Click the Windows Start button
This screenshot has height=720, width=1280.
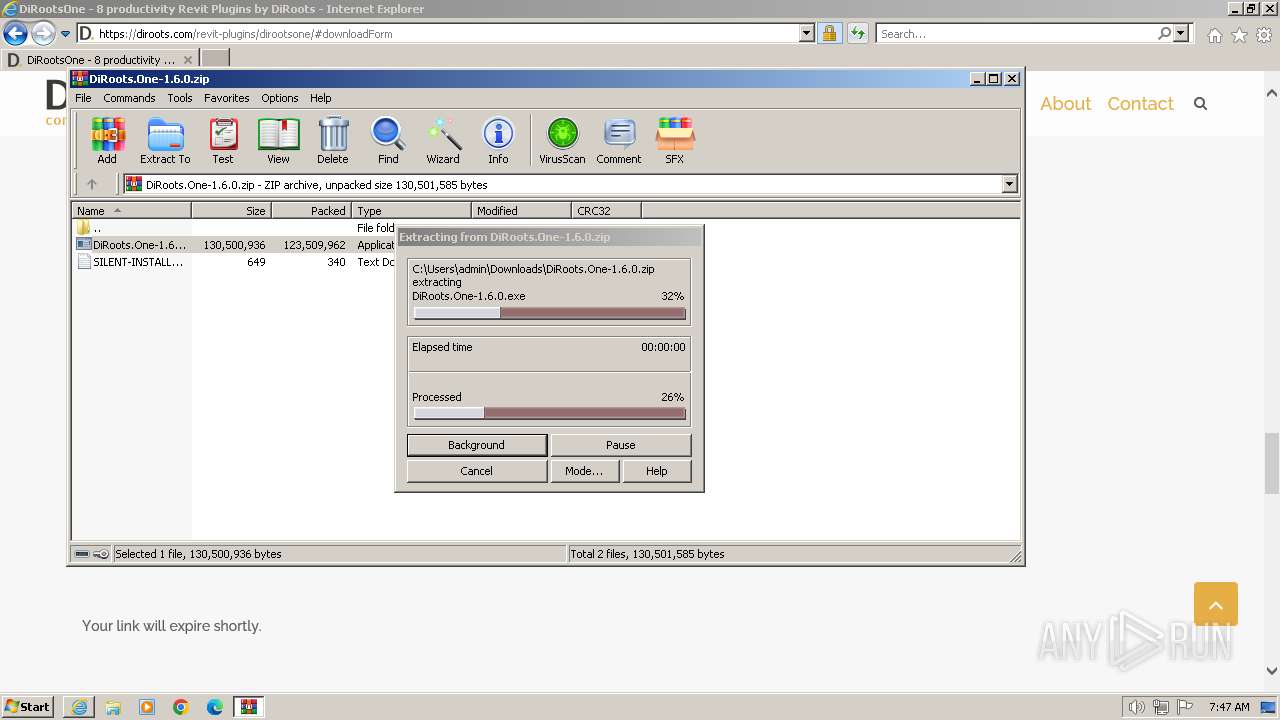click(x=28, y=707)
